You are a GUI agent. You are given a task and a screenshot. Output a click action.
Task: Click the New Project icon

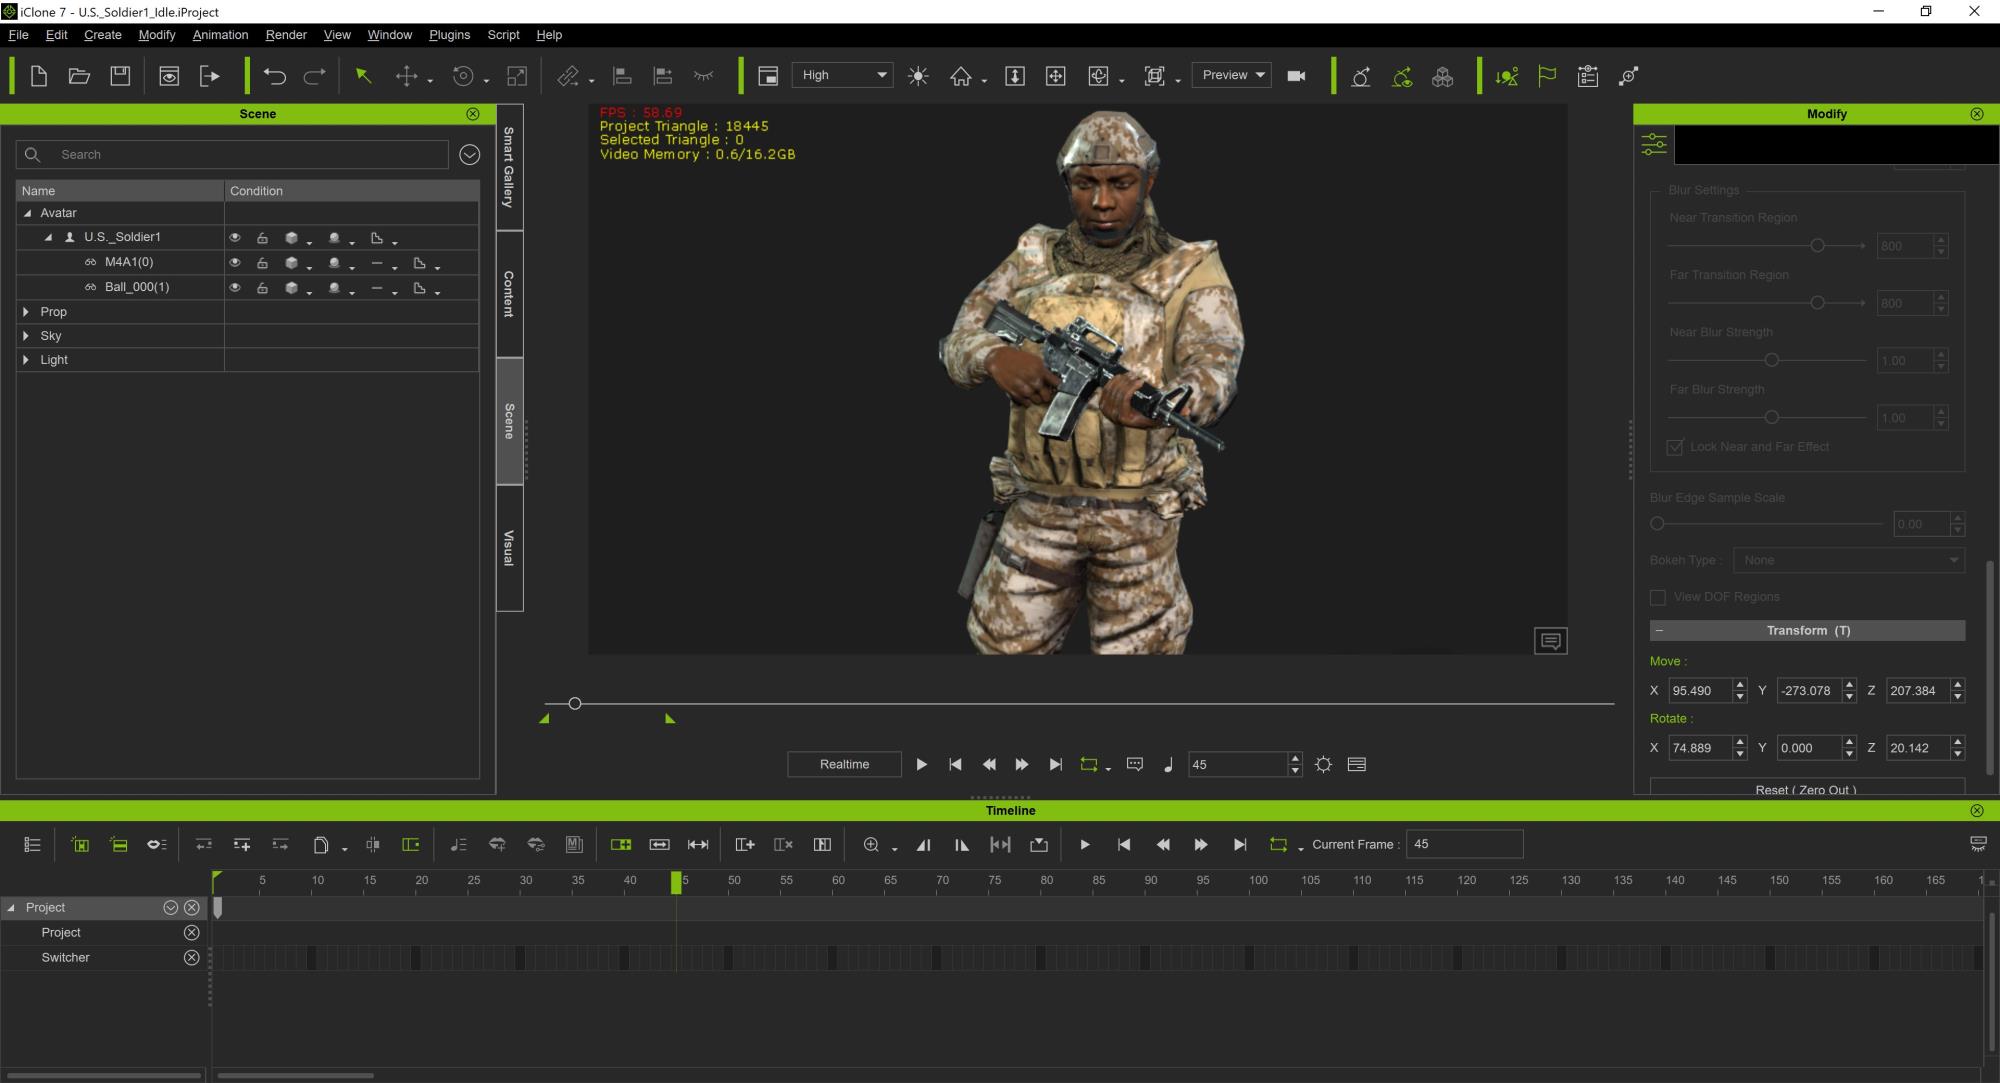tap(39, 76)
